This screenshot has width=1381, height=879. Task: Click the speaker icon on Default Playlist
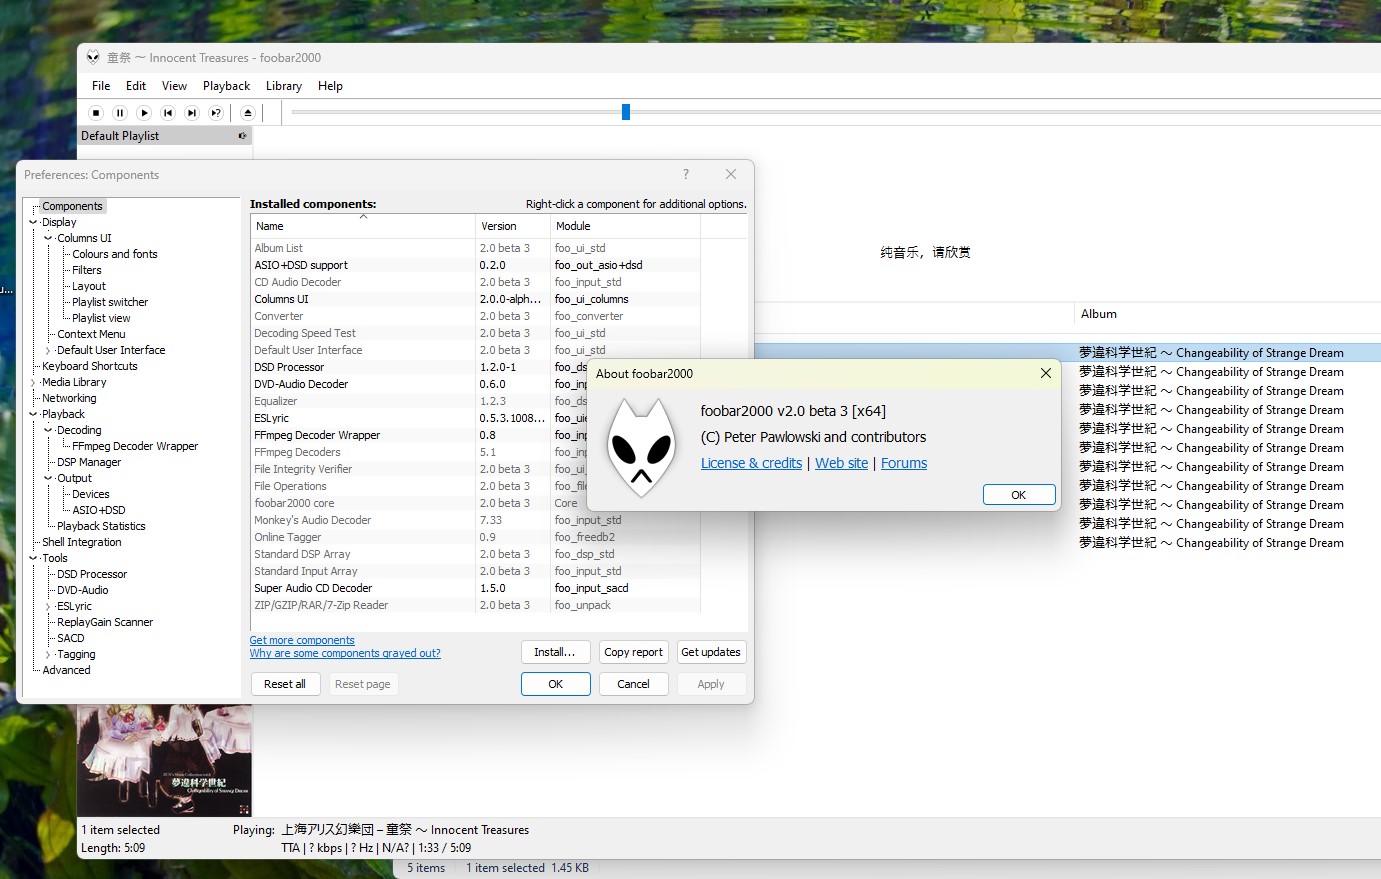coord(242,136)
